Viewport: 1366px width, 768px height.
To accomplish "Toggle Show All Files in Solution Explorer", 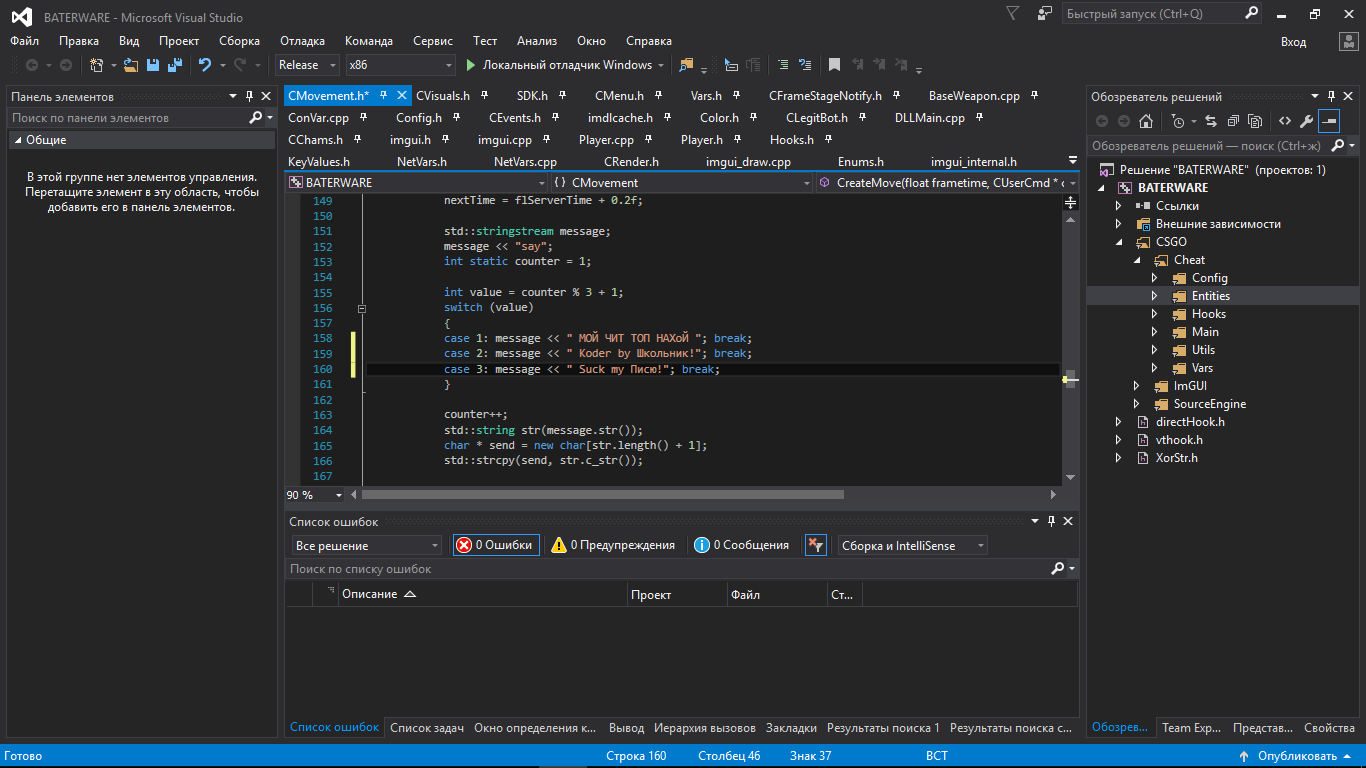I will (1254, 121).
